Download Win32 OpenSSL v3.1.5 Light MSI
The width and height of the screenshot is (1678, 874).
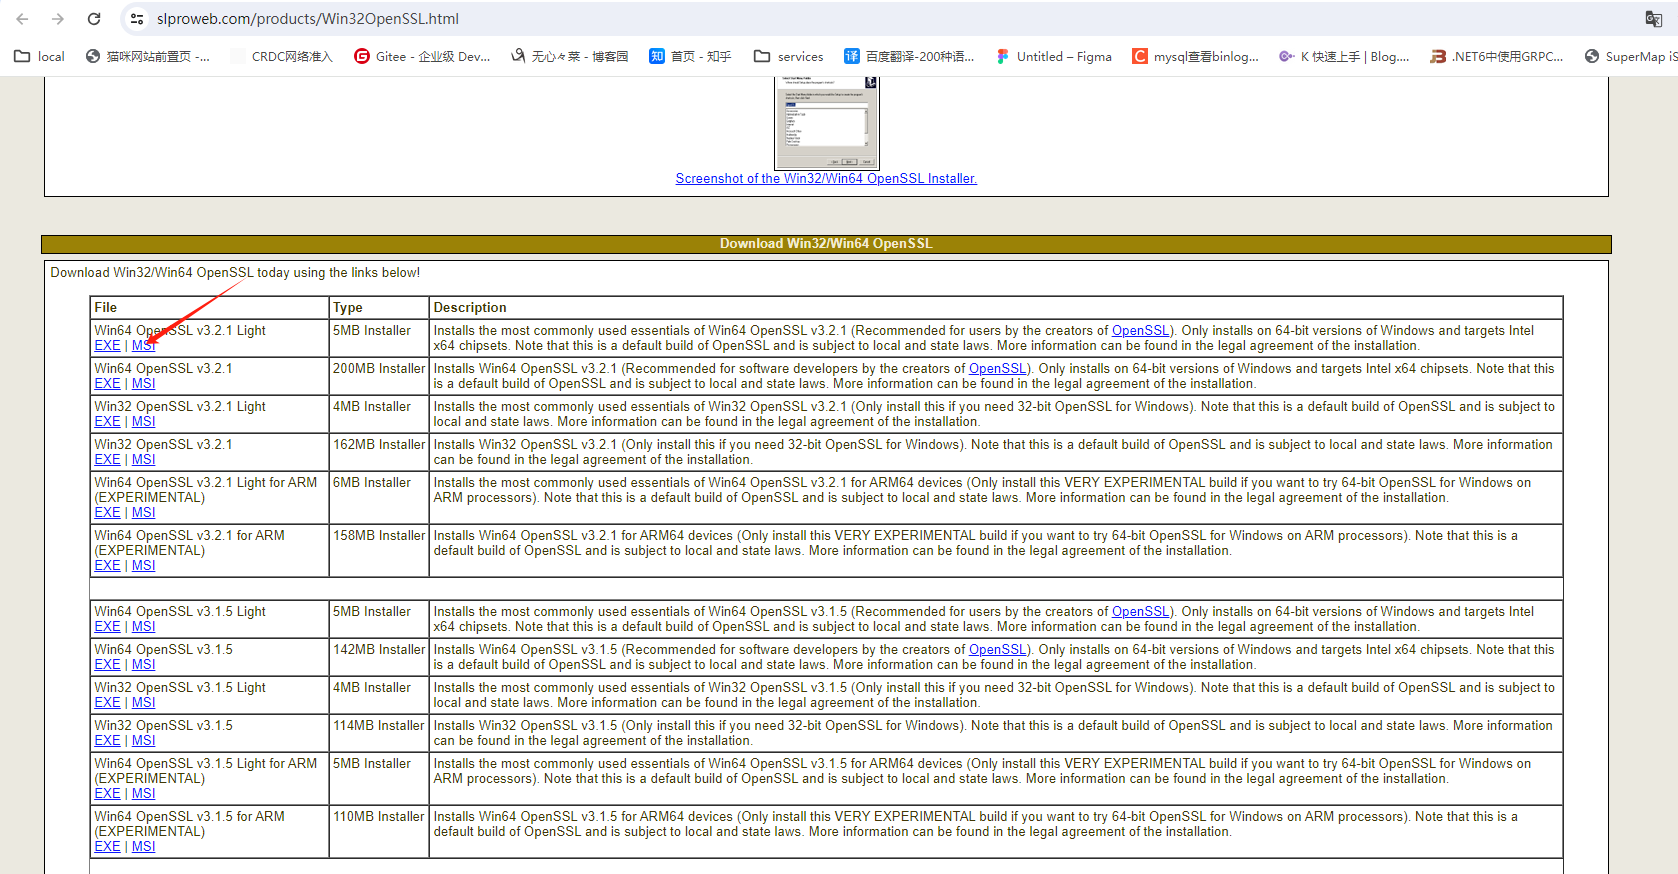[144, 703]
